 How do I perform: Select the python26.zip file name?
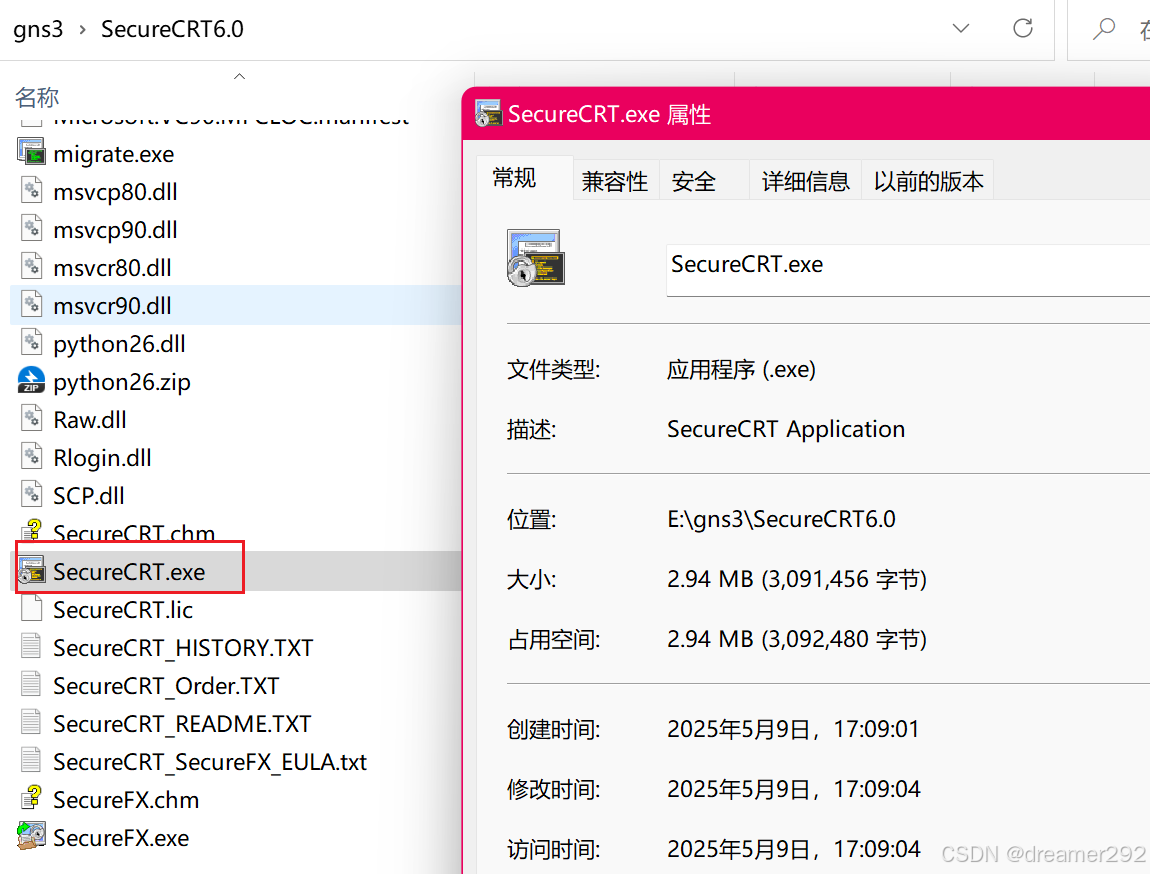(122, 382)
